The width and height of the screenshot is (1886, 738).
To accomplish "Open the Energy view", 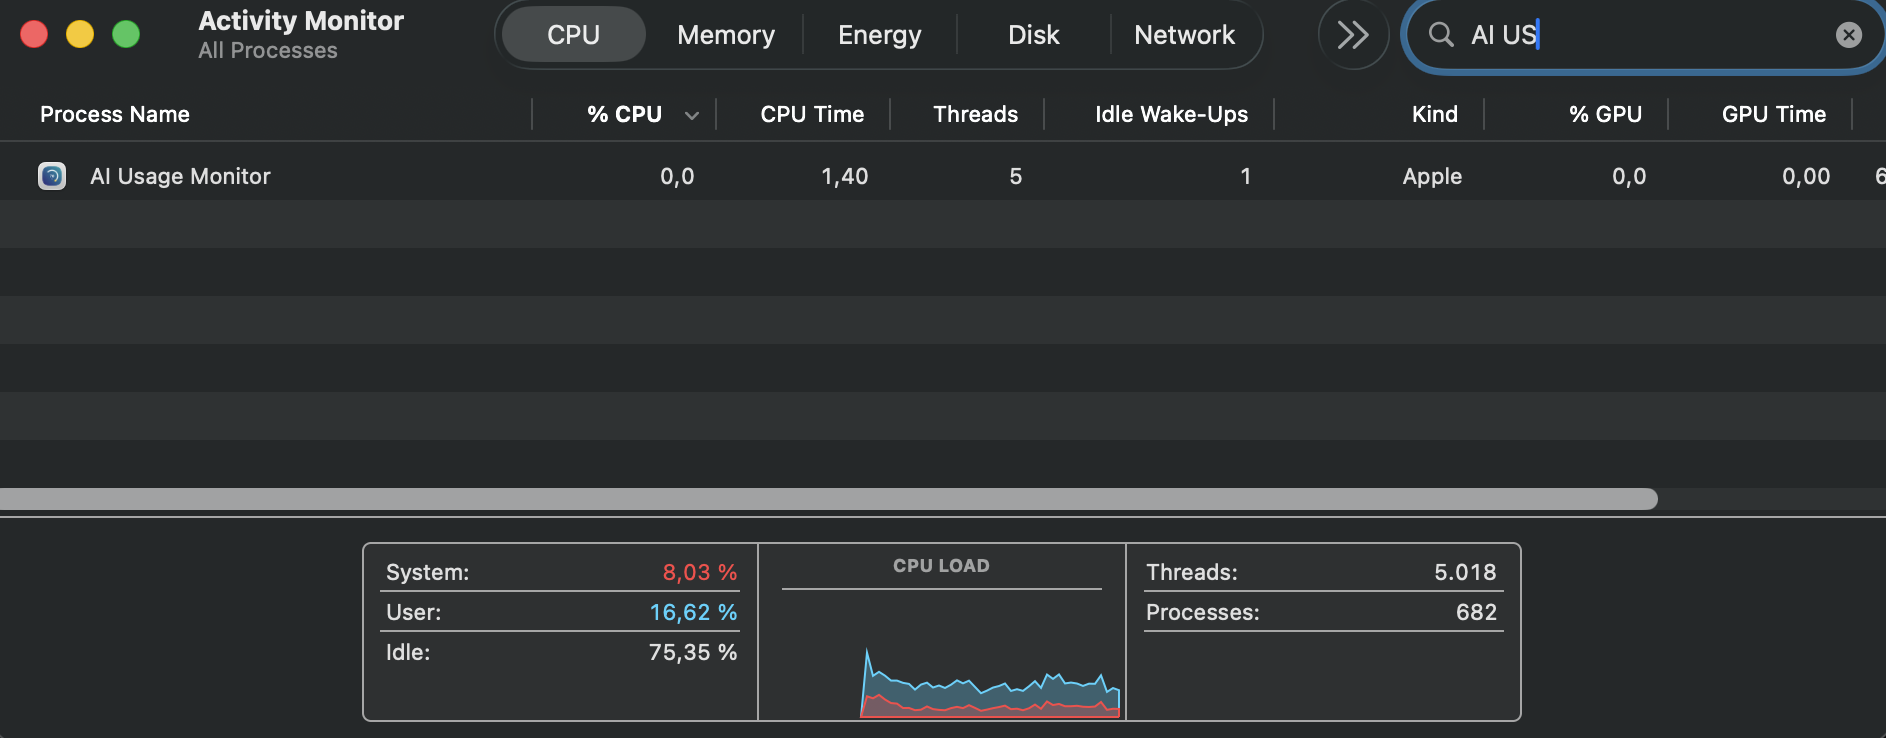I will click(x=878, y=34).
